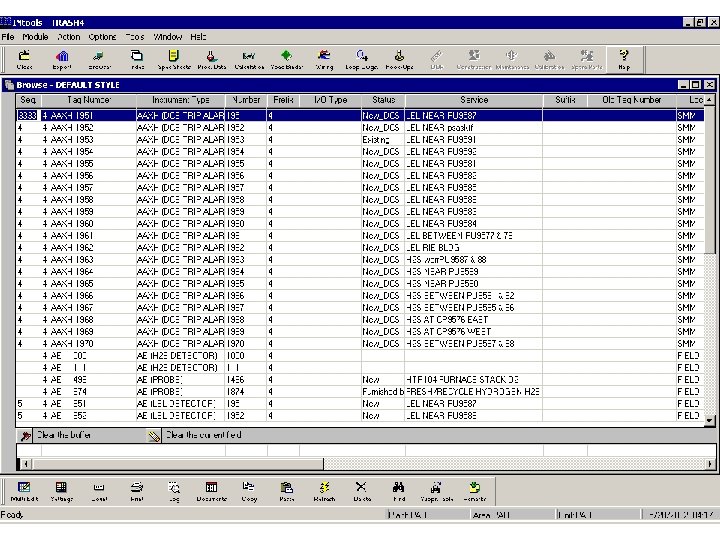
Task: Open the Calculation module
Action: pyautogui.click(x=249, y=60)
